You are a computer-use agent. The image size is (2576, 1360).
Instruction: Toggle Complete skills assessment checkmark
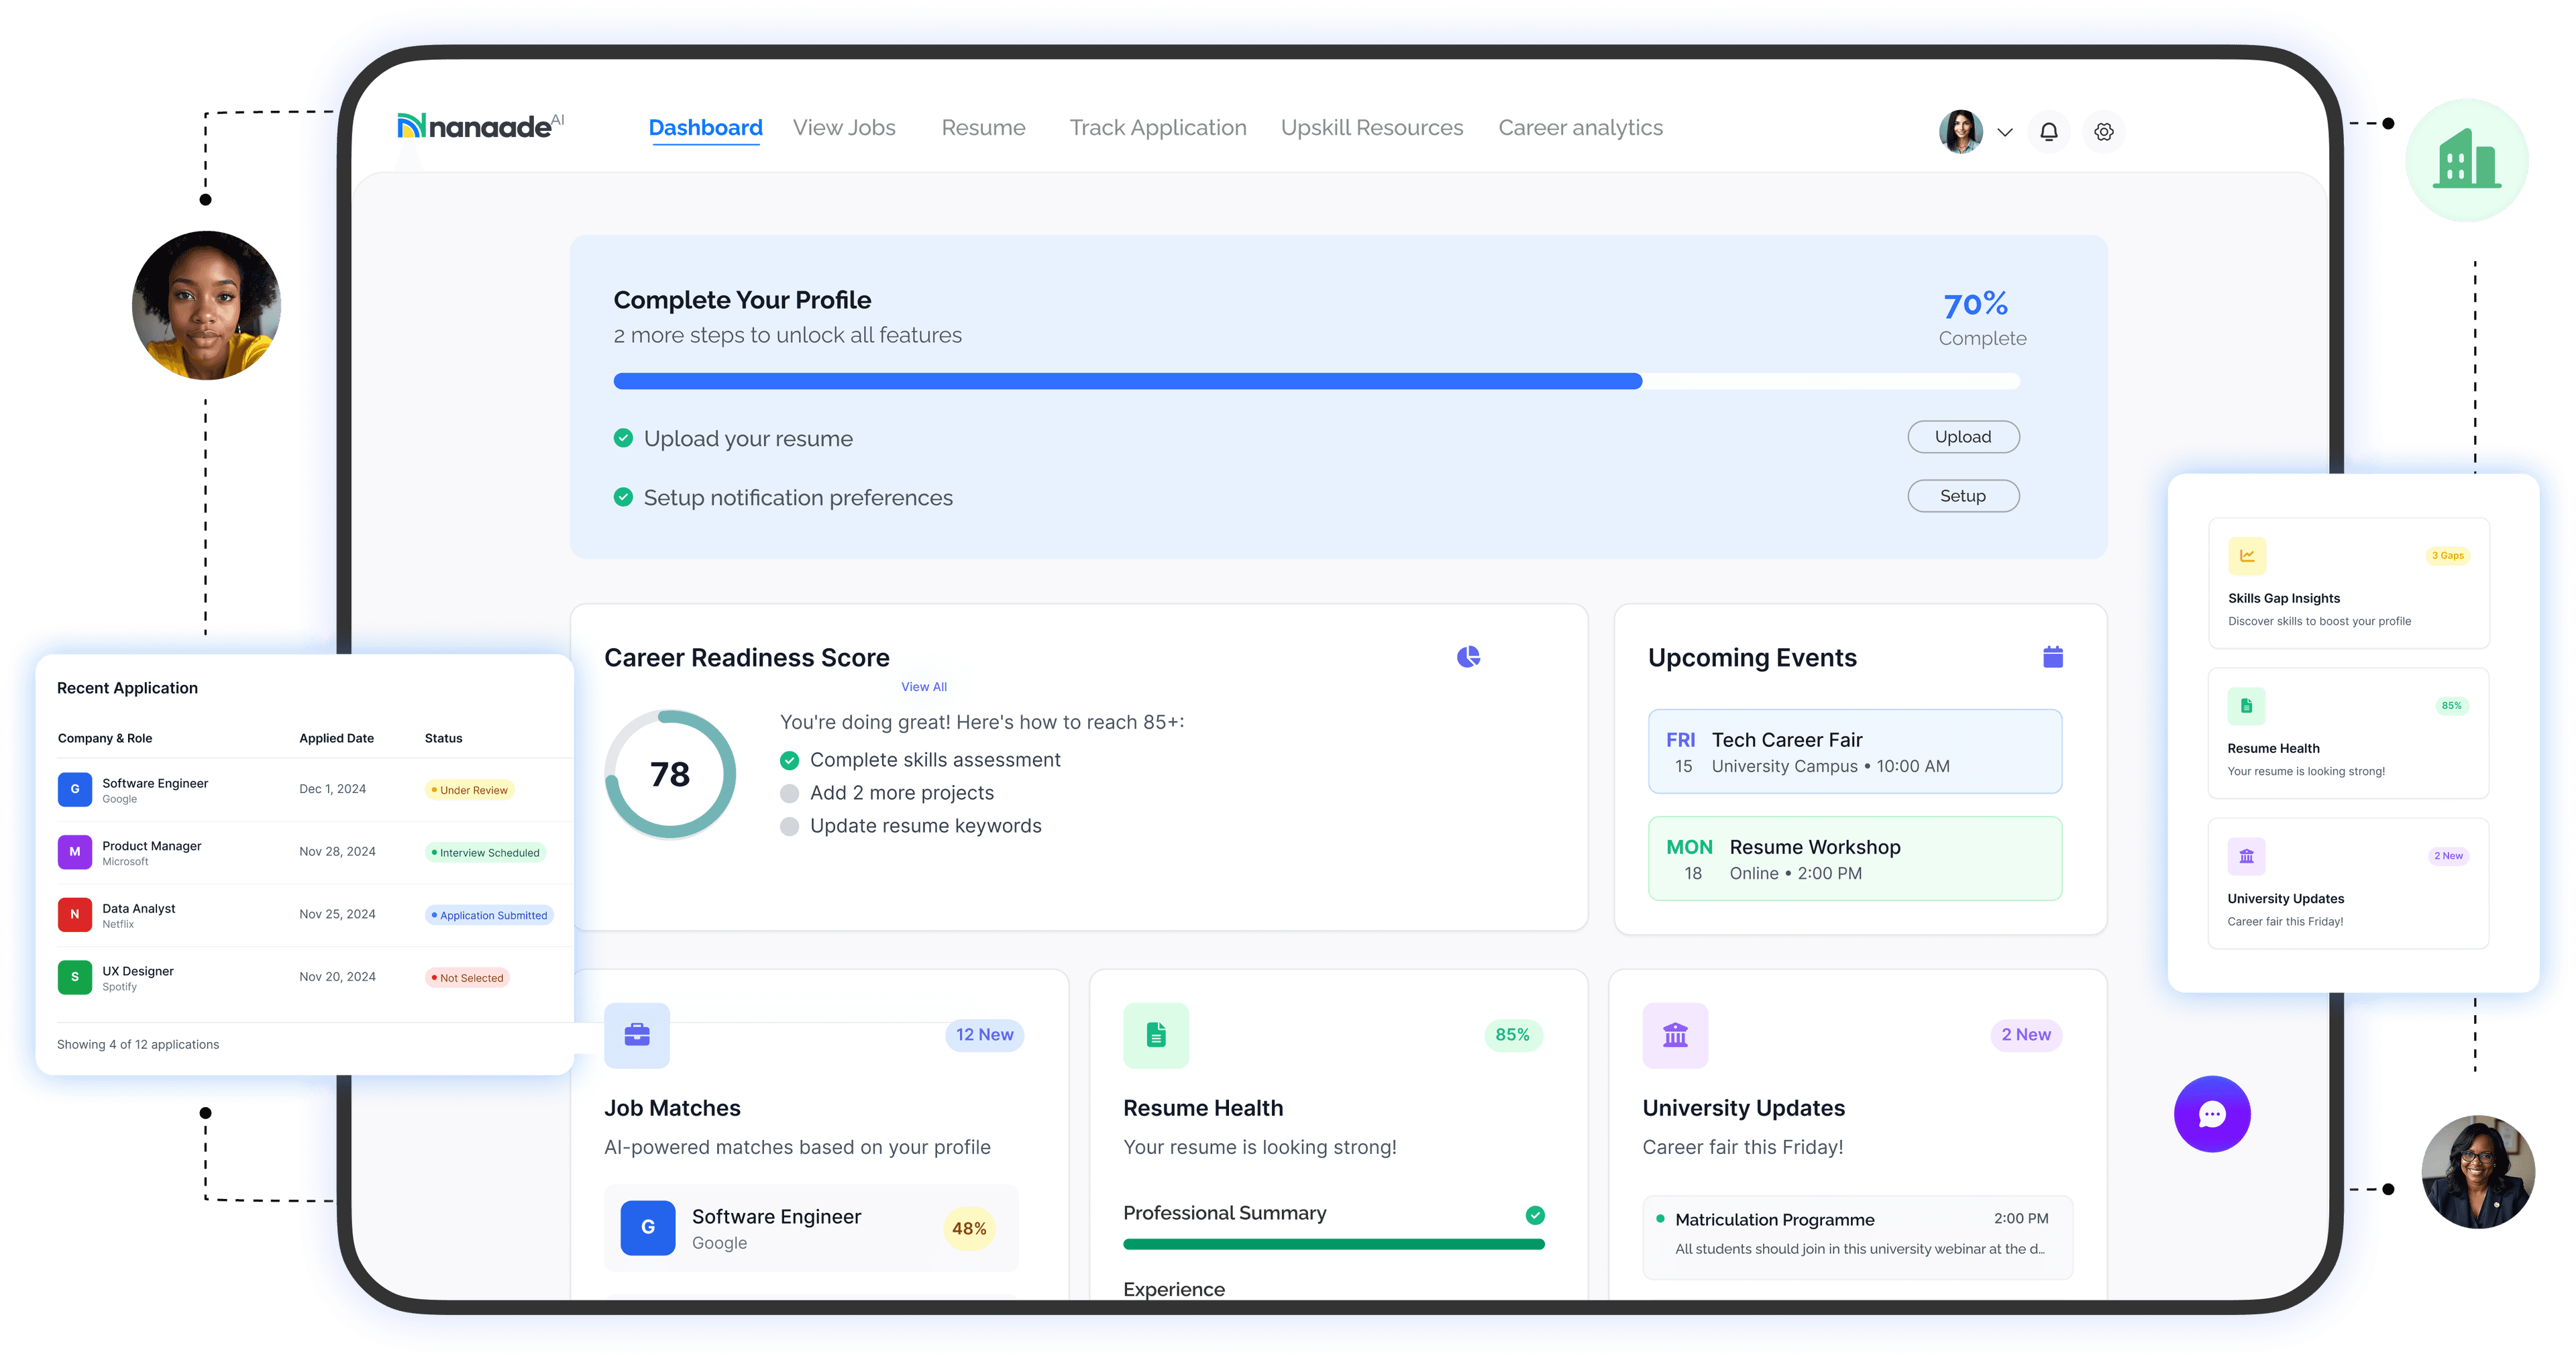789,761
